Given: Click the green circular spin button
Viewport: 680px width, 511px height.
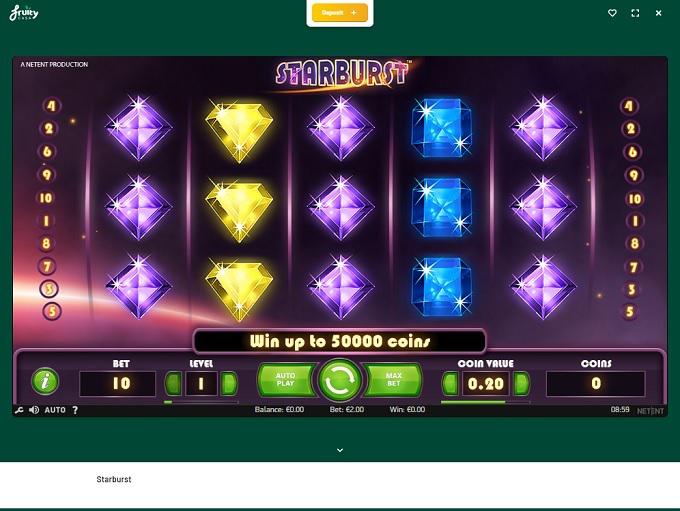Looking at the screenshot, I should 340,380.
